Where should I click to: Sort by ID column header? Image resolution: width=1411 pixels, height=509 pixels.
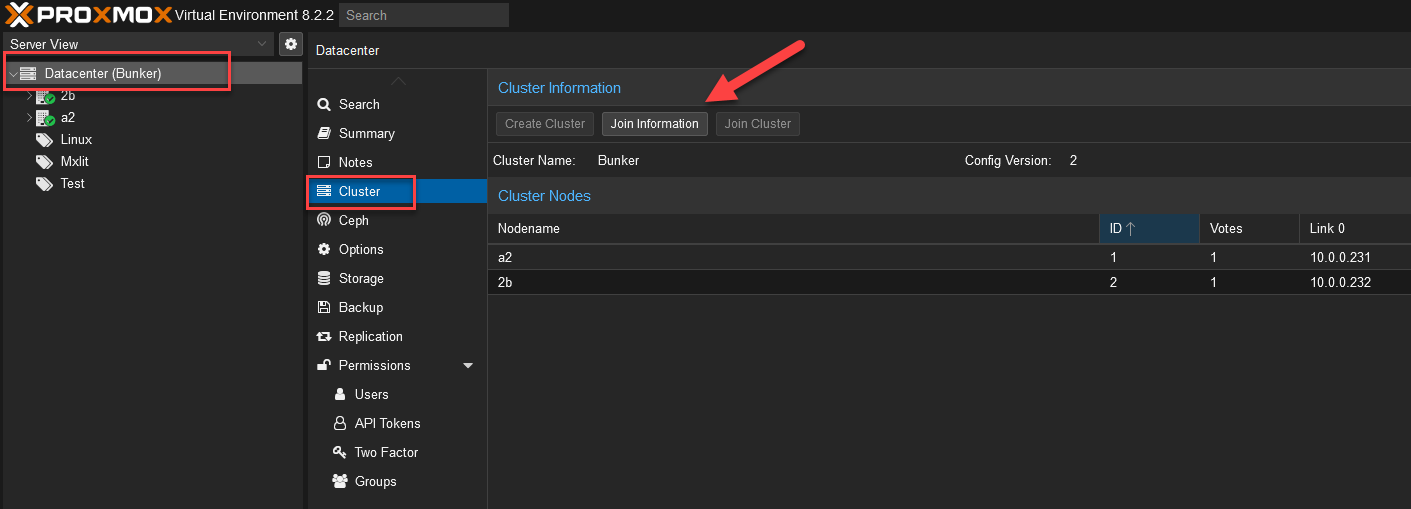pyautogui.click(x=1149, y=228)
